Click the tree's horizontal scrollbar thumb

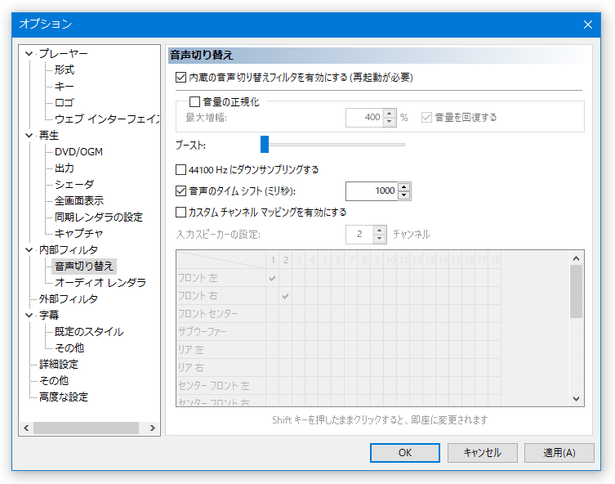click(x=86, y=428)
